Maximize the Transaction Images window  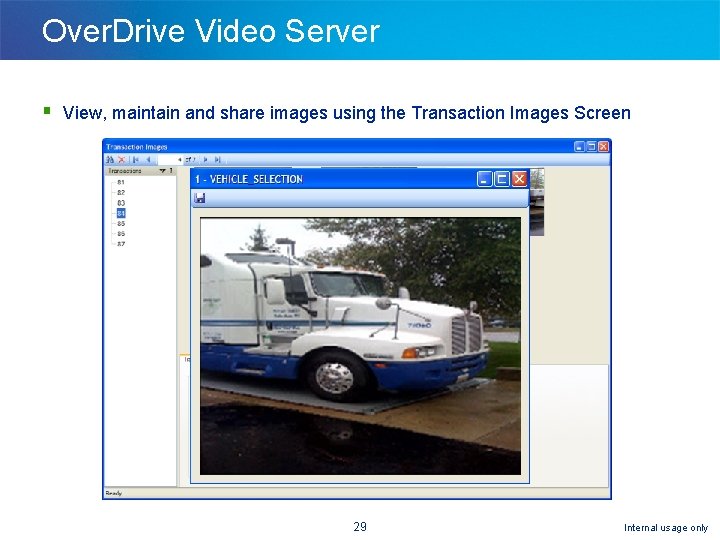pyautogui.click(x=591, y=146)
